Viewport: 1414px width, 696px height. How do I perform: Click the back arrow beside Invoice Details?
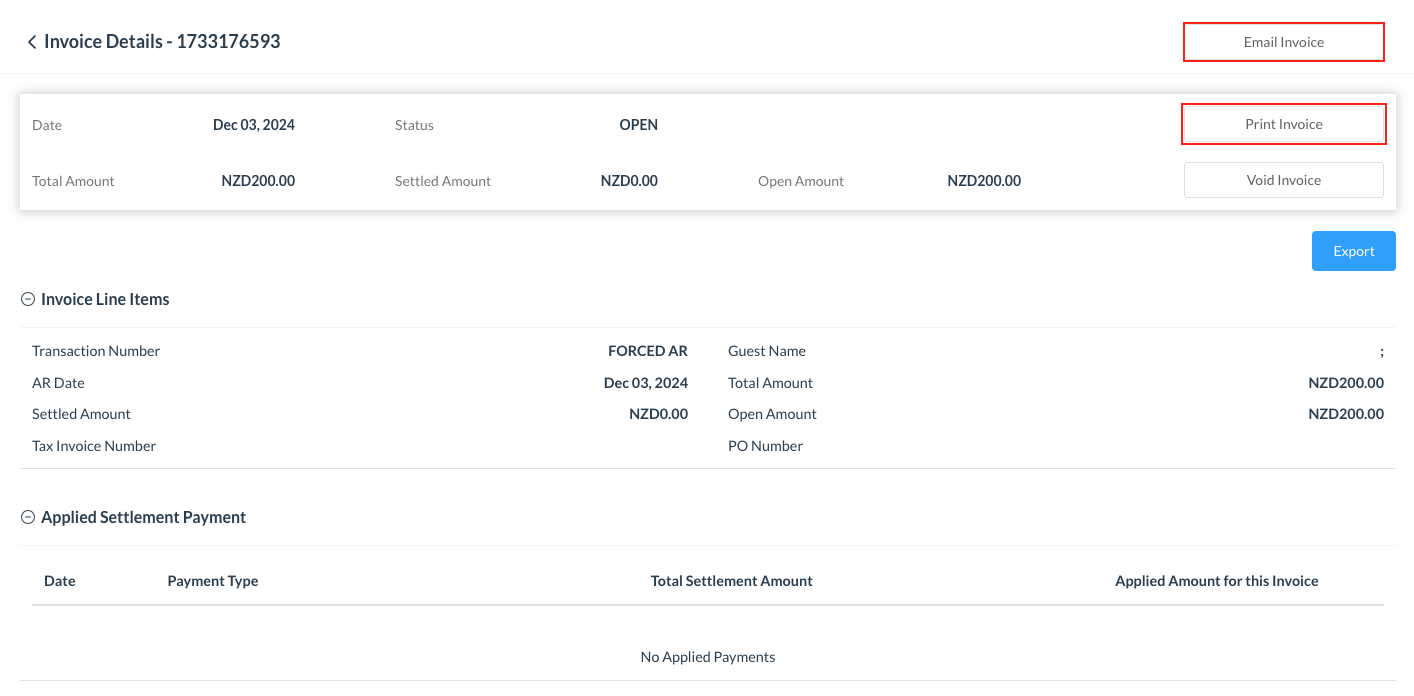pos(32,42)
